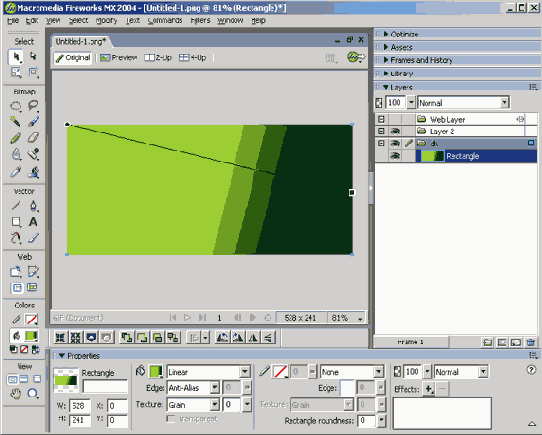Select the Eyedropper tool
The width and height of the screenshot is (542, 435).
[15, 172]
